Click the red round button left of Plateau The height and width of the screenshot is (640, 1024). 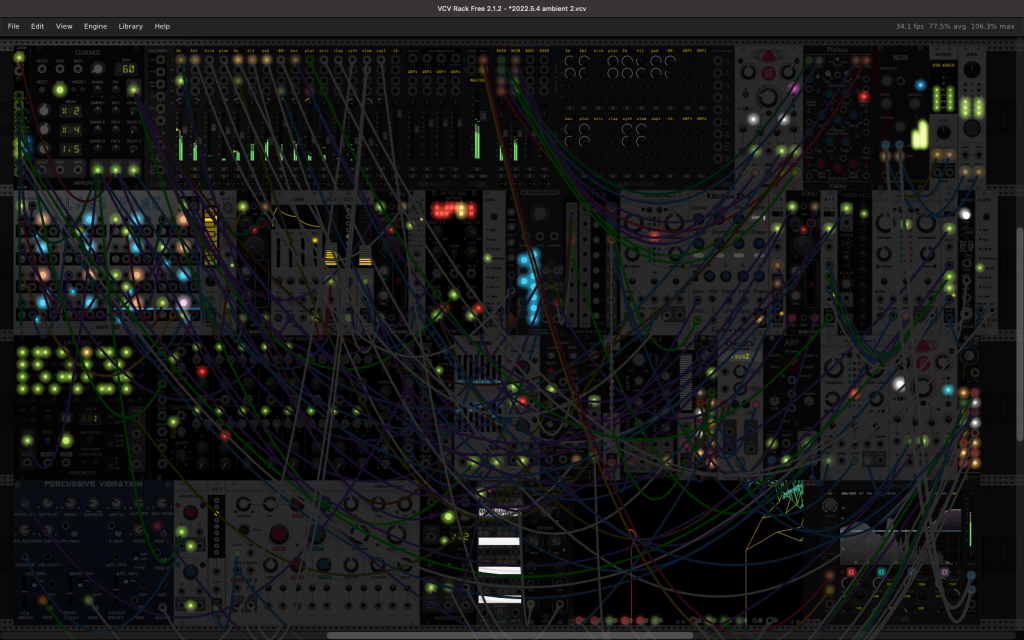pos(769,72)
